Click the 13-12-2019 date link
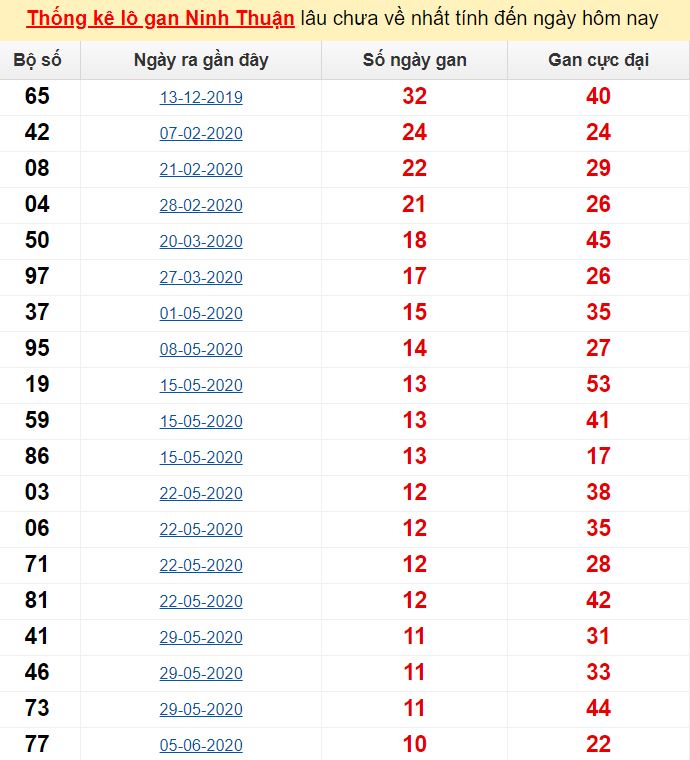Viewport: 690px width, 760px height. tap(201, 98)
